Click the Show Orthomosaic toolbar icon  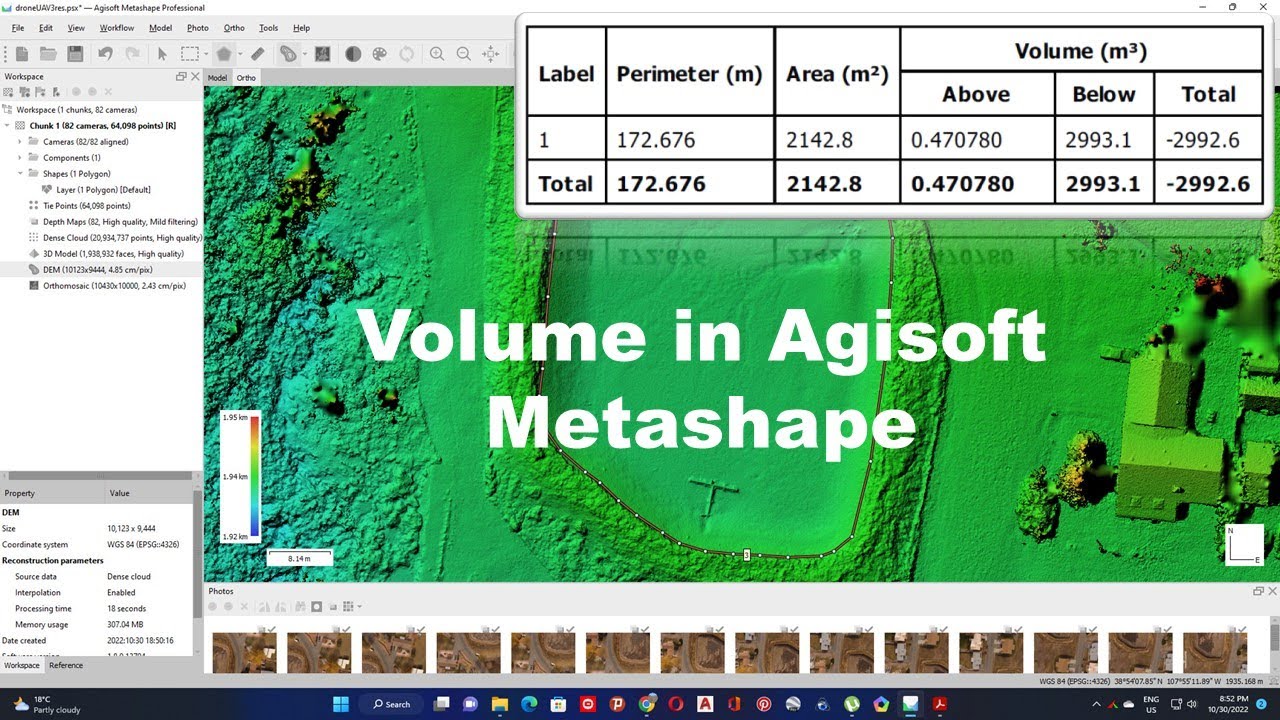pyautogui.click(x=323, y=54)
